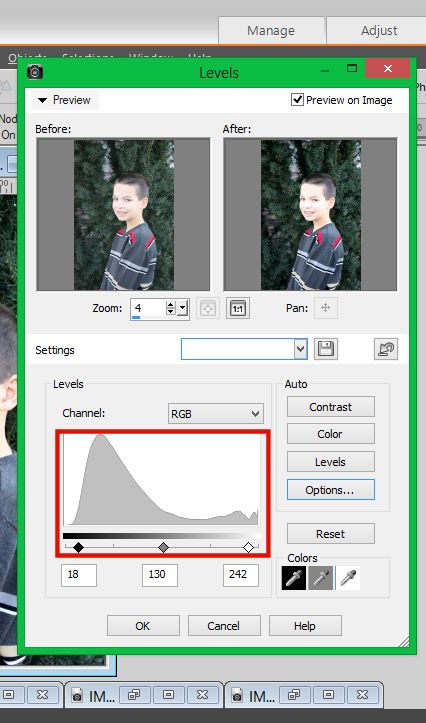Select the gray point eyedropper
The height and width of the screenshot is (723, 426).
[x=320, y=578]
